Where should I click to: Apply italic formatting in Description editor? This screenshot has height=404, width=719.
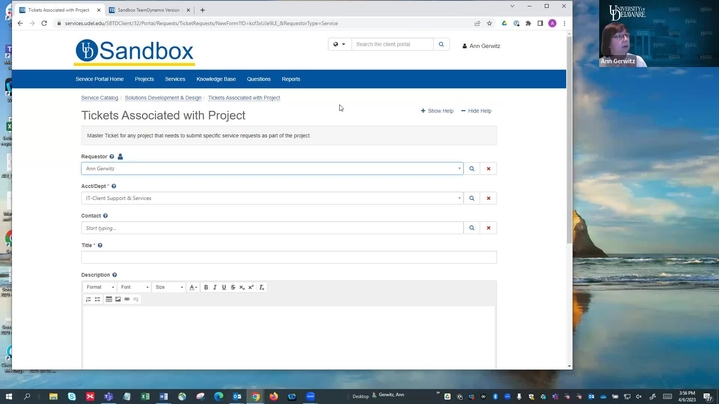tap(215, 287)
